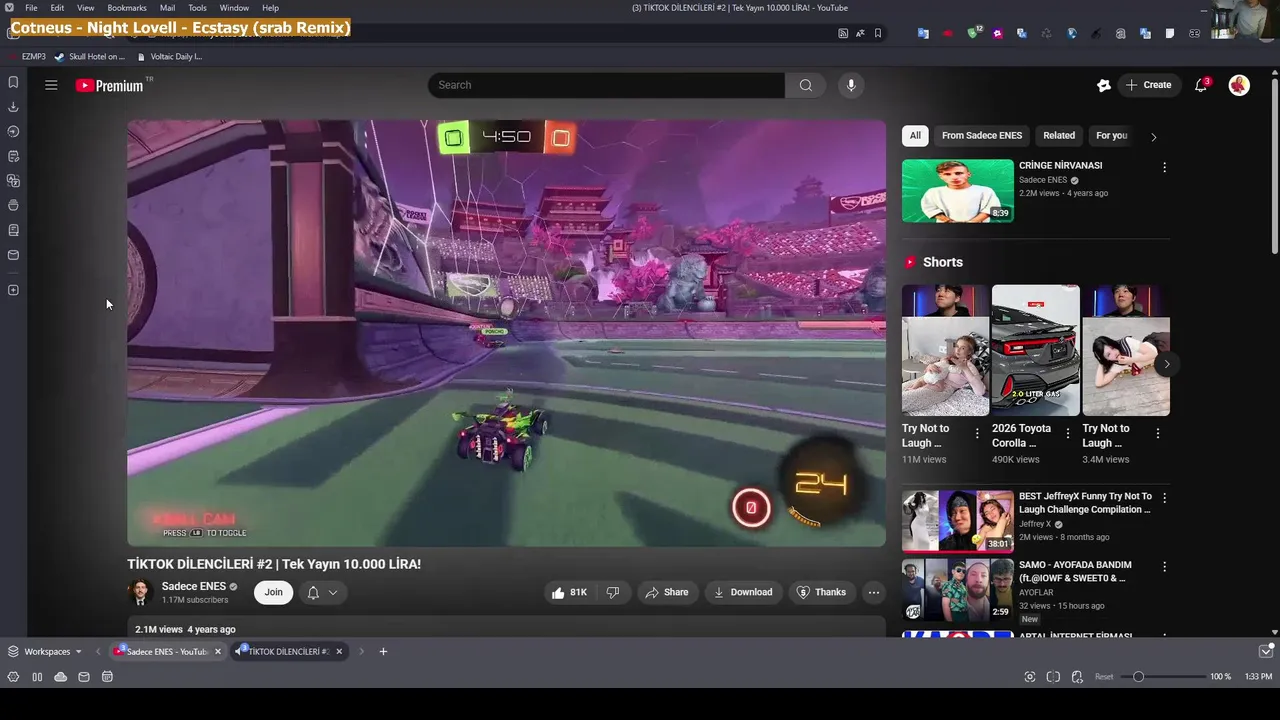The image size is (1280, 720).
Task: Open the YouTube guide hamburger menu
Action: (x=51, y=85)
